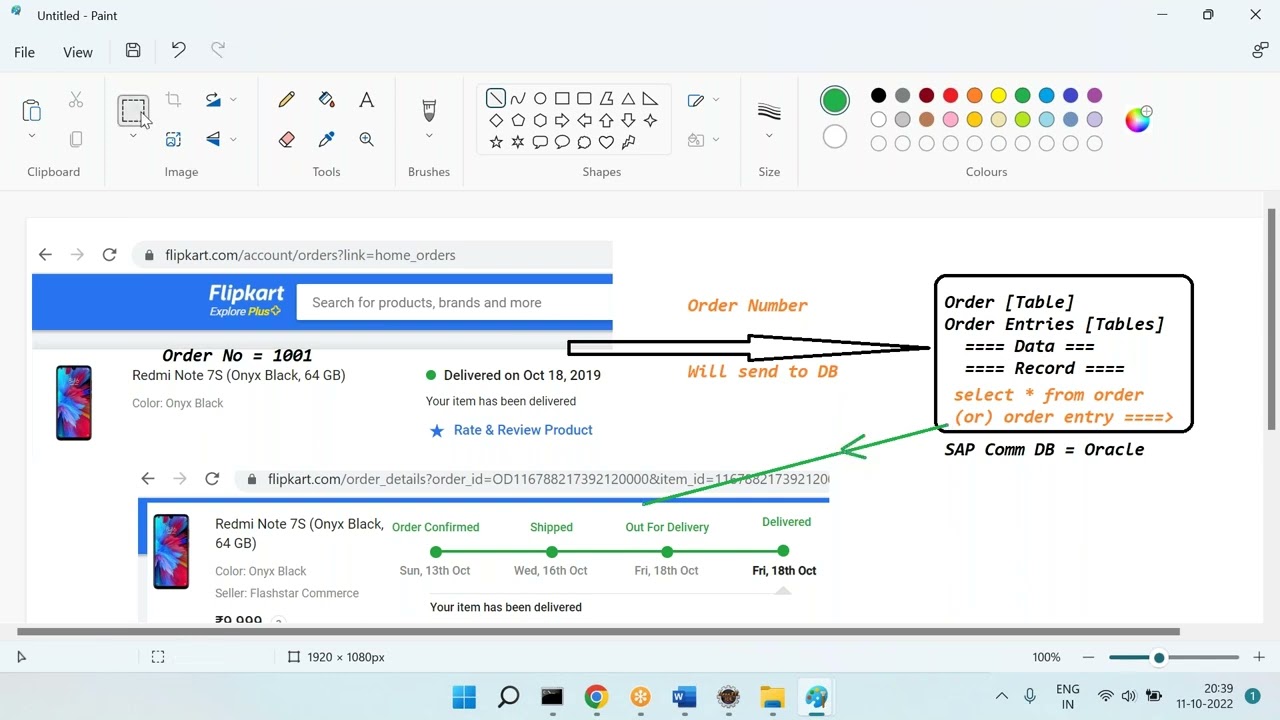Expand the Flip options chevron

233,140
